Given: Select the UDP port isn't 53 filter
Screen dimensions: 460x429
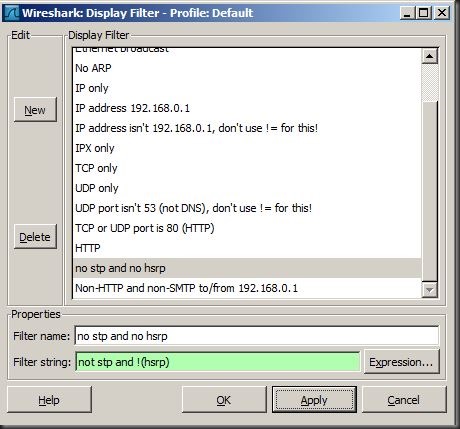Looking at the screenshot, I should pos(247,208).
